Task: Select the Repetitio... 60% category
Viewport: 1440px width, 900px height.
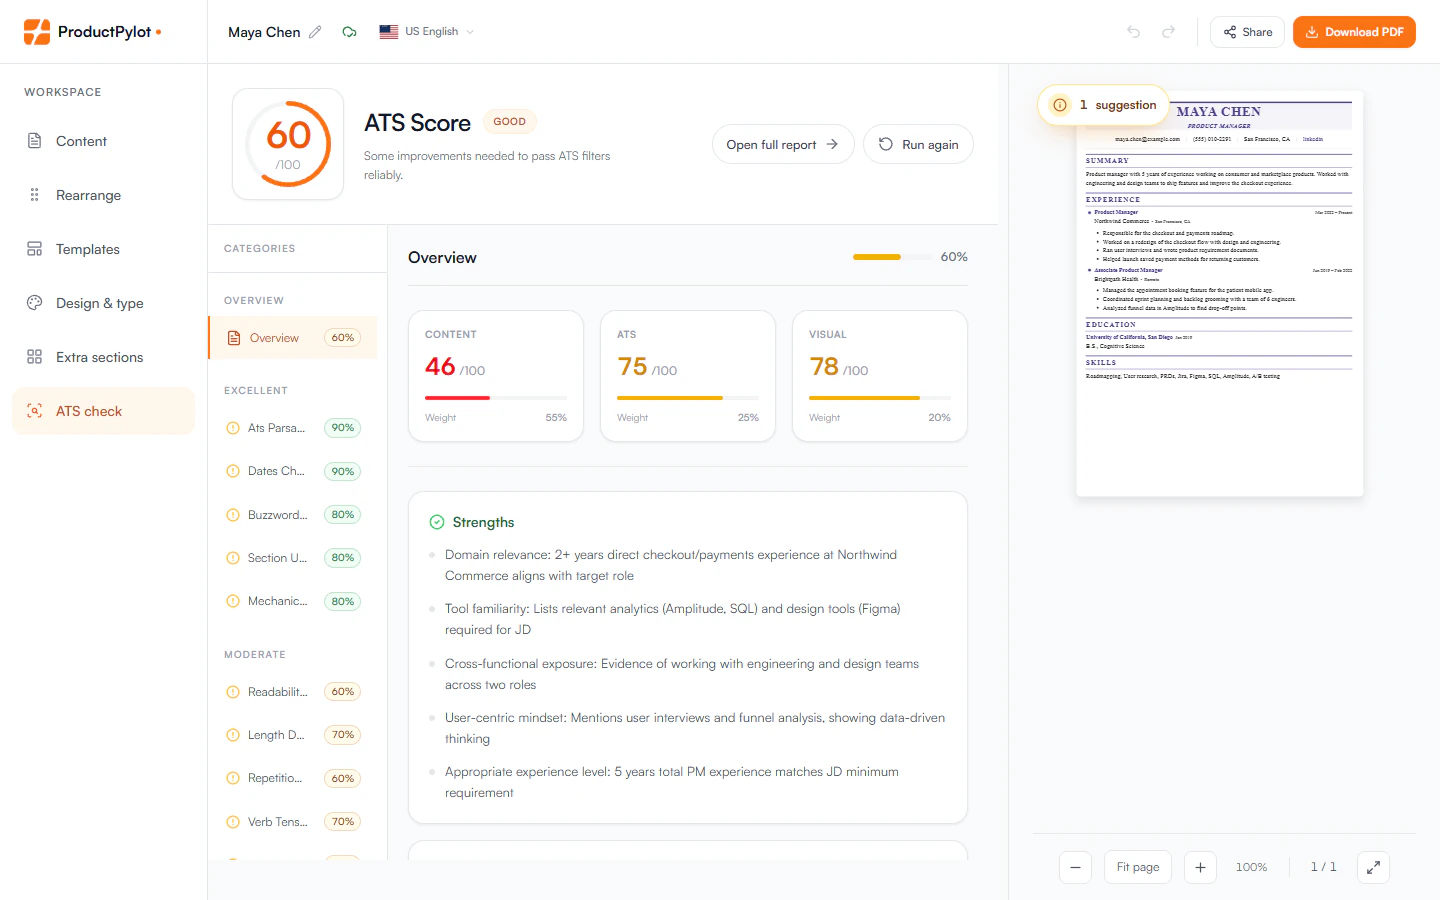Action: tap(293, 778)
